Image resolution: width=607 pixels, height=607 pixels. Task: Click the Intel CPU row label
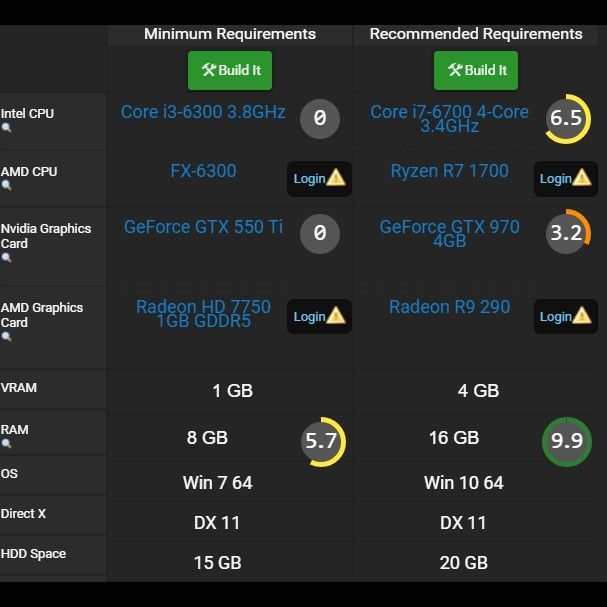click(27, 113)
